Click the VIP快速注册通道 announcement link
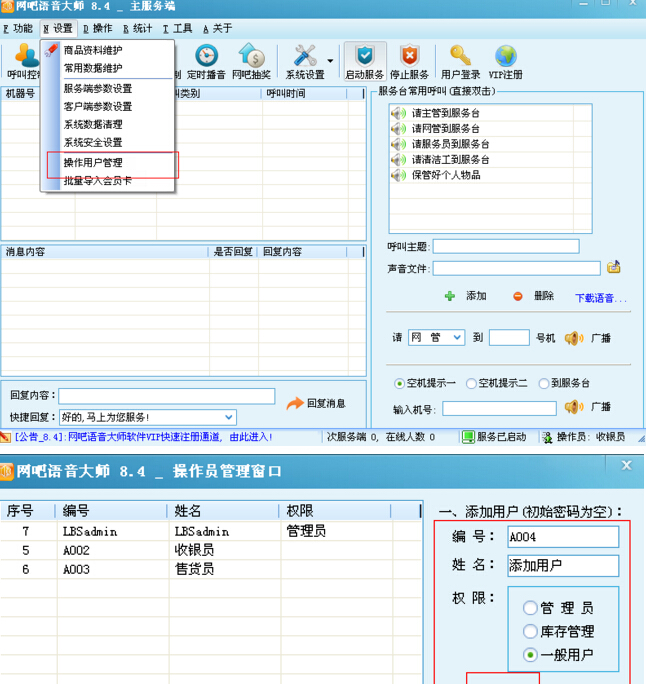This screenshot has height=684, width=646. (x=144, y=437)
